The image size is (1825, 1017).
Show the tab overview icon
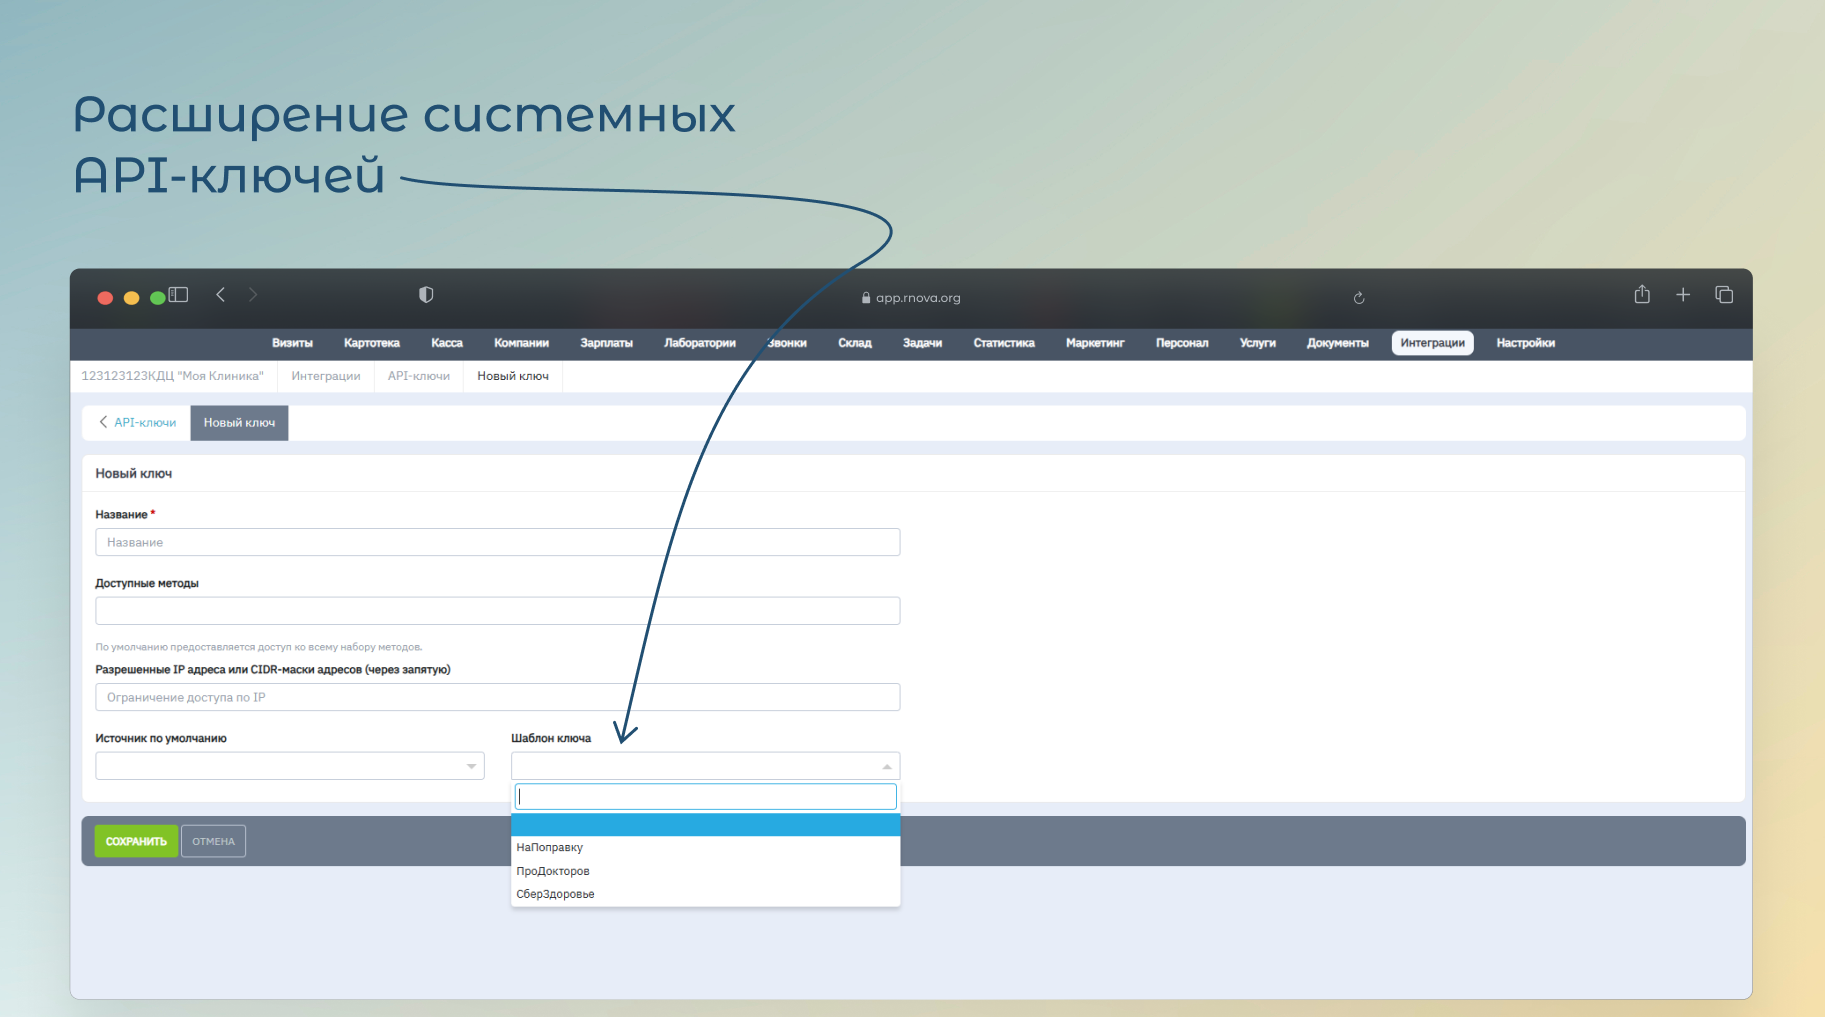(x=1724, y=295)
